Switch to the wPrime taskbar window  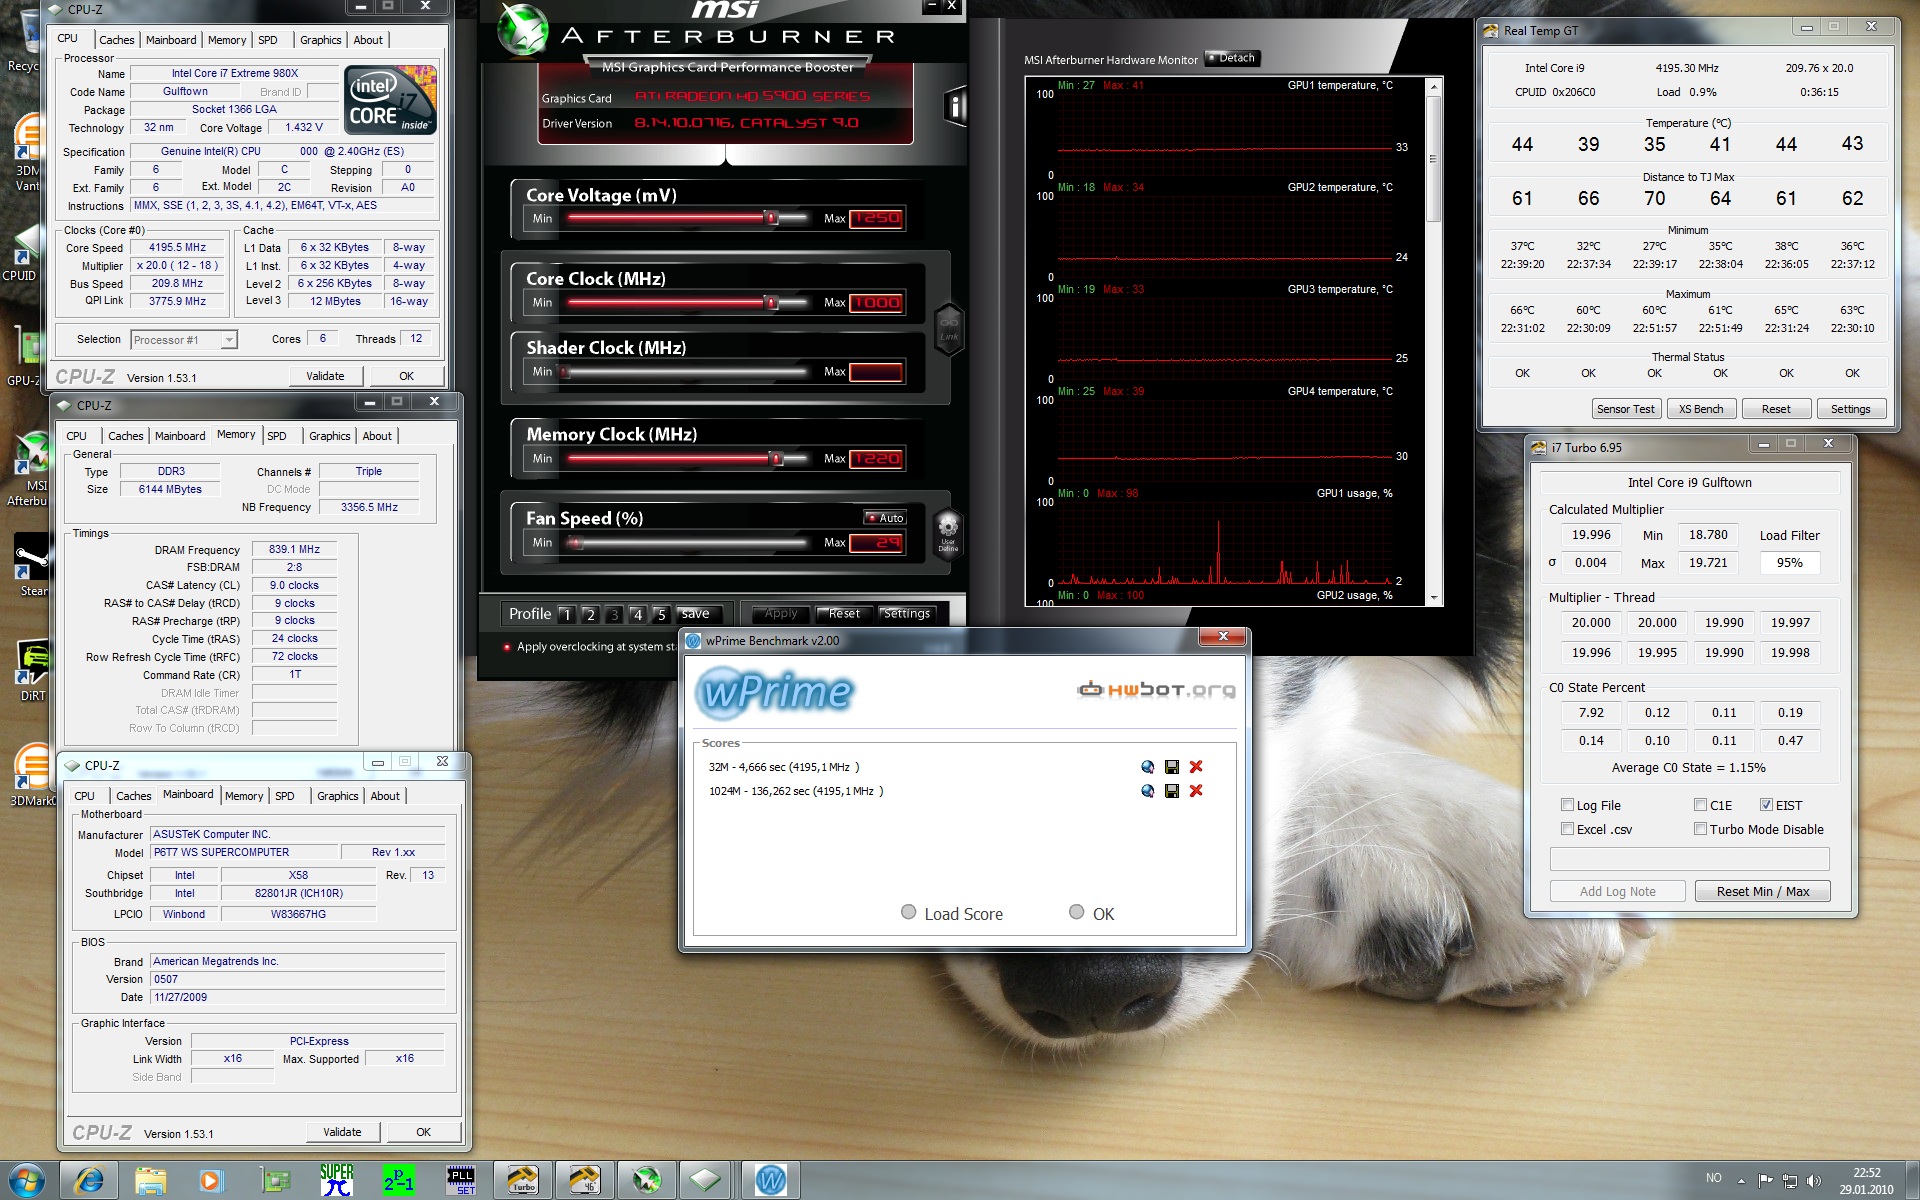770,1180
